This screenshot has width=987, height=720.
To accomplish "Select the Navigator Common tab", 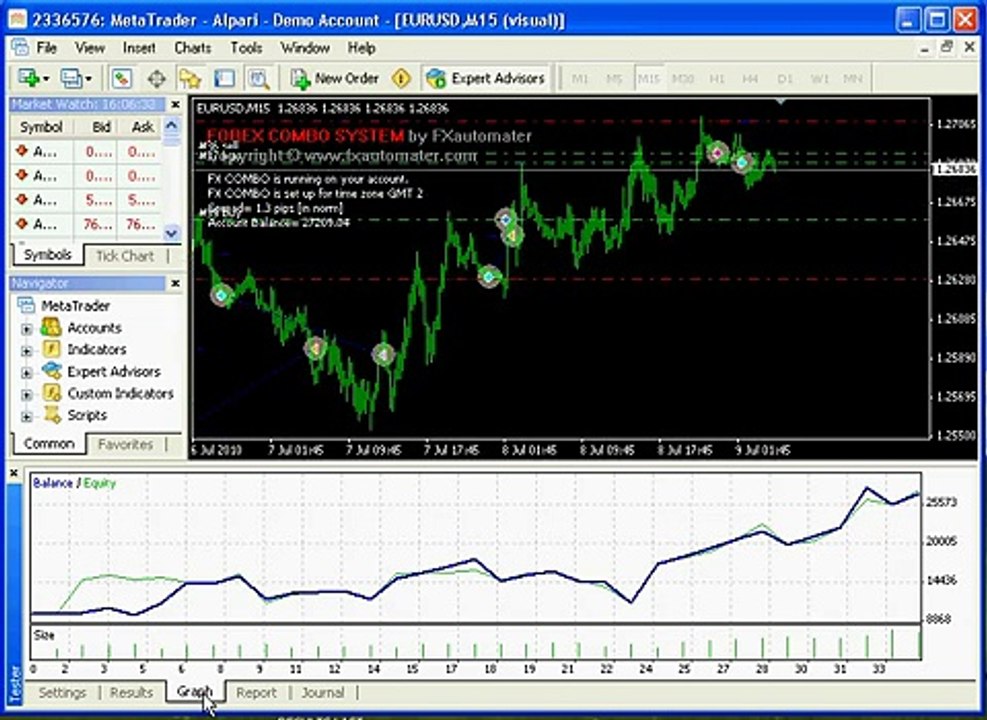I will point(48,444).
